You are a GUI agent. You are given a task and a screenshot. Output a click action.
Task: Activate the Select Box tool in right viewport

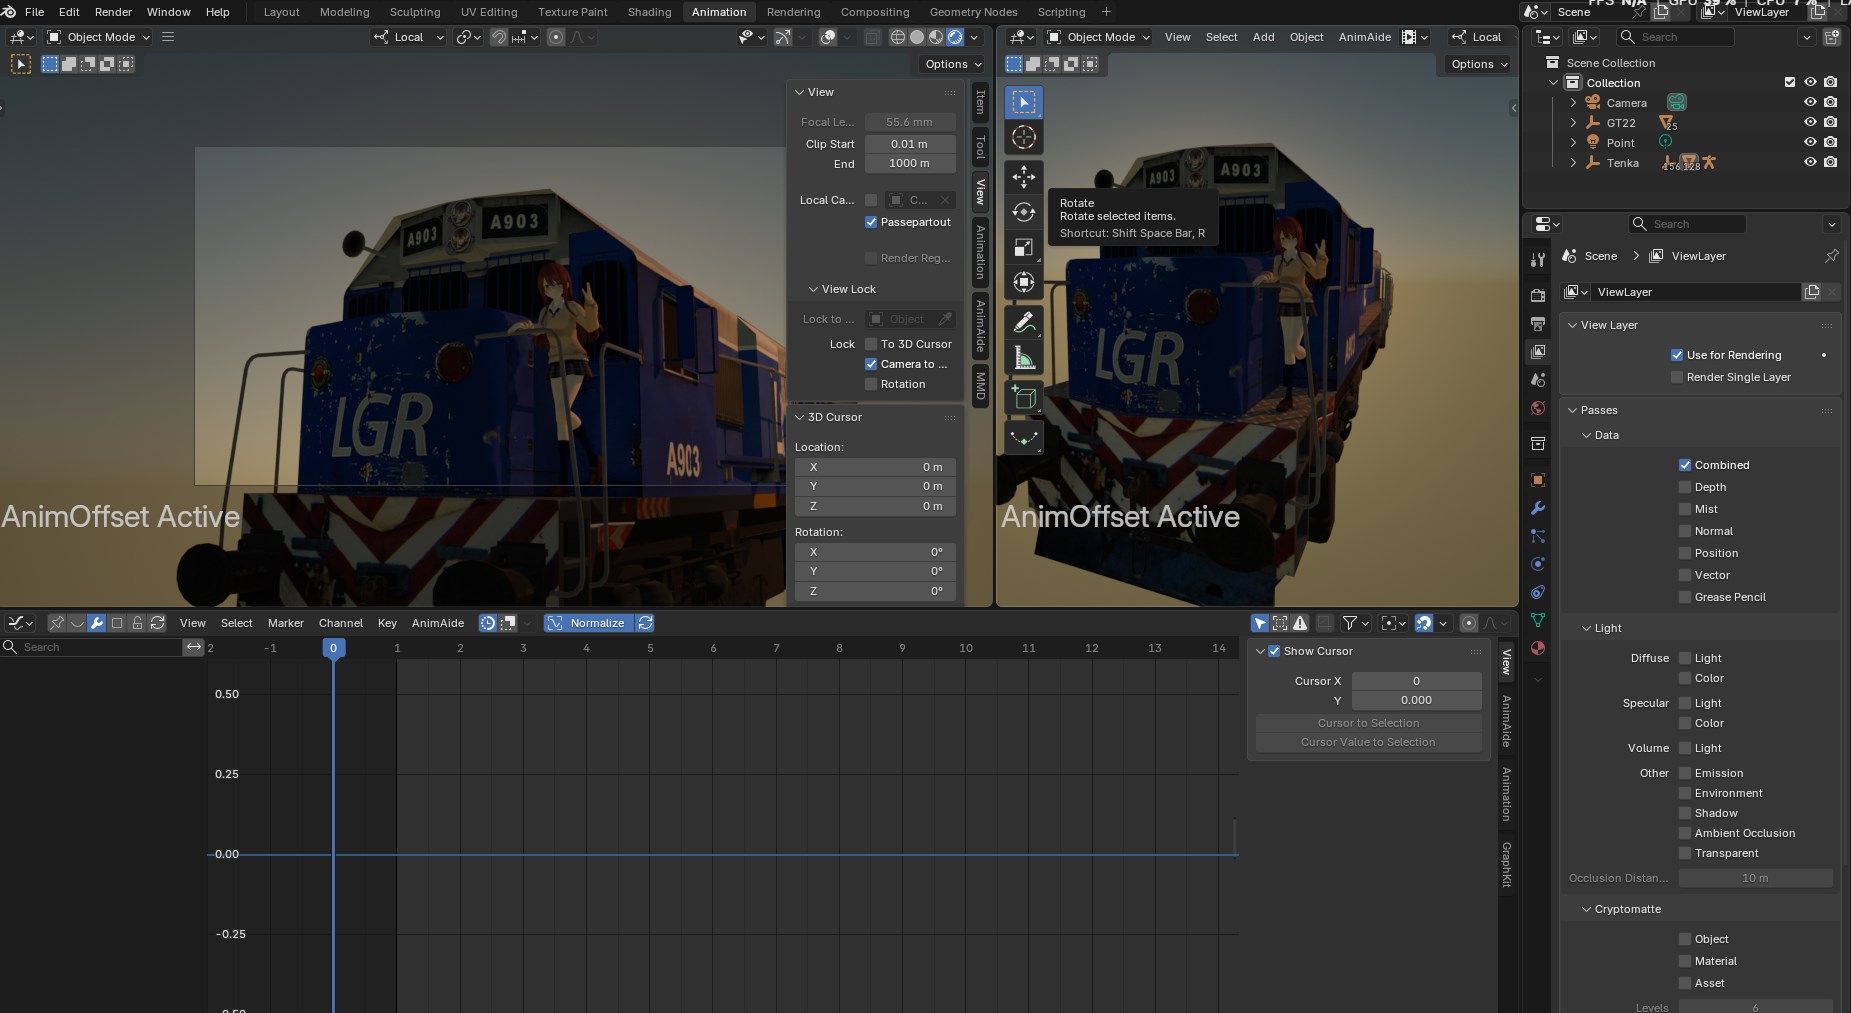pos(1023,102)
